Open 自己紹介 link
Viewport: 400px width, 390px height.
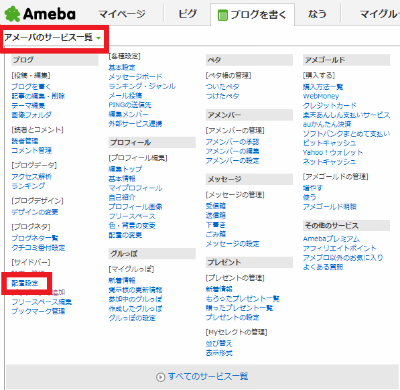click(x=122, y=197)
